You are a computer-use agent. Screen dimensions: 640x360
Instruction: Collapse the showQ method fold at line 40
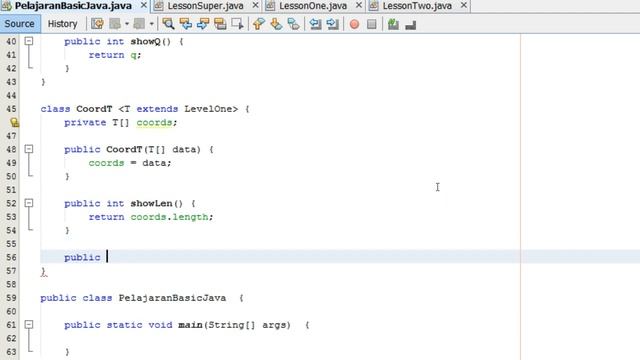pyautogui.click(x=29, y=41)
